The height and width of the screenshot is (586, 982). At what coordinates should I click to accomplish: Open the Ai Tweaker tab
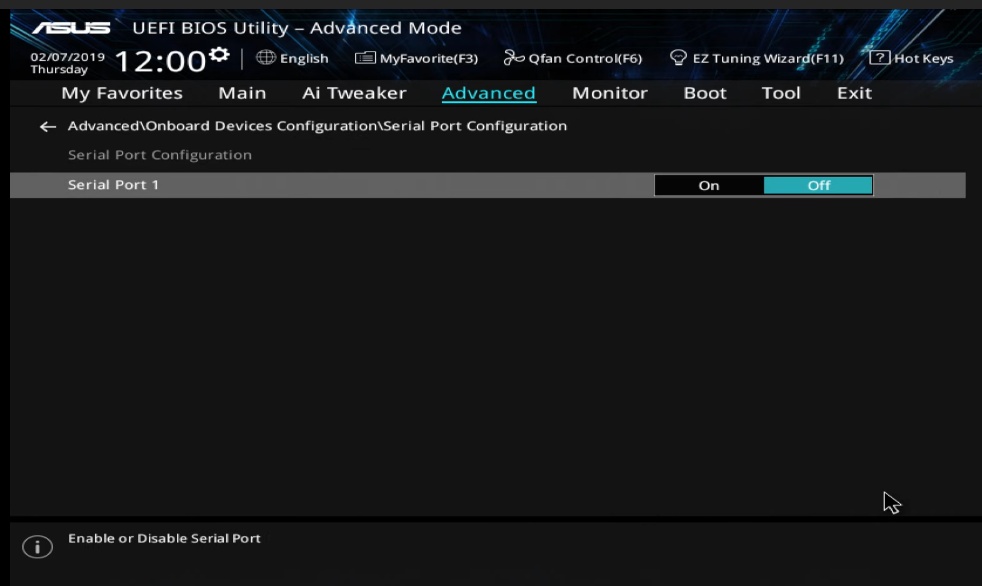point(354,93)
